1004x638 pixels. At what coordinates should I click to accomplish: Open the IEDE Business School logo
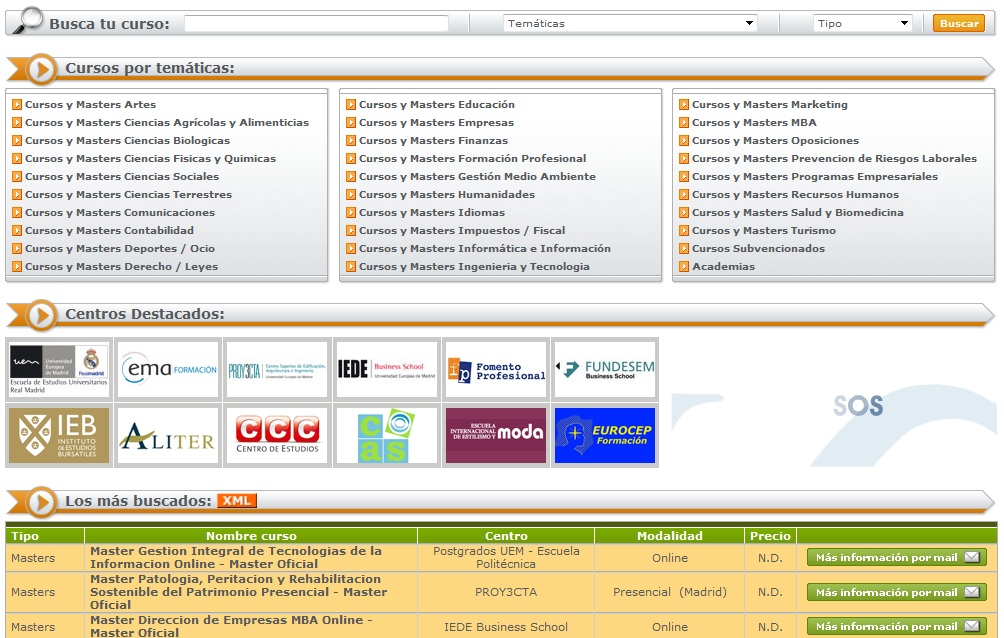tap(386, 369)
